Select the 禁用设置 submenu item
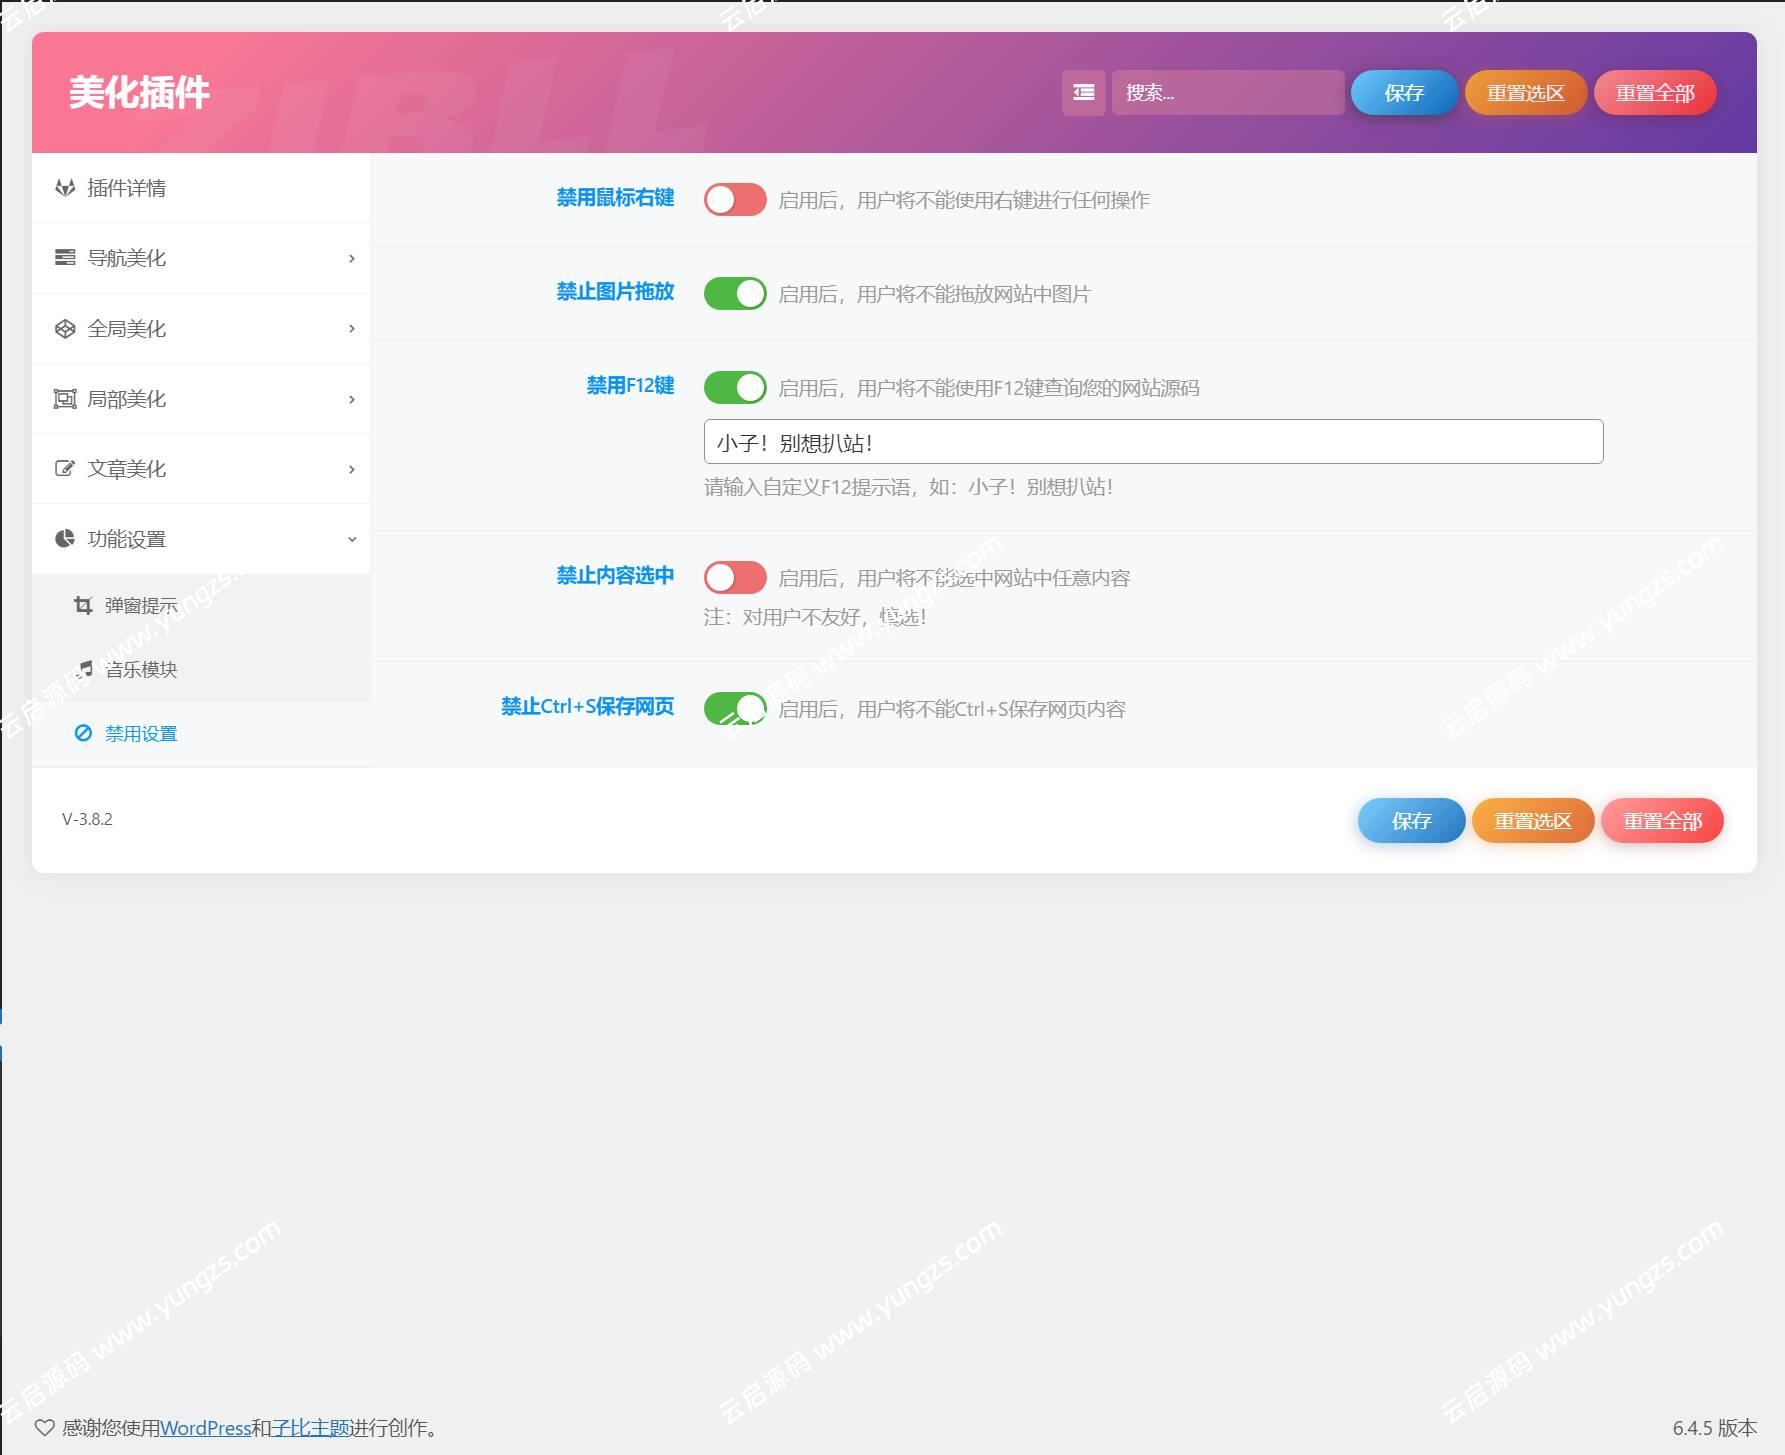1785x1455 pixels. point(140,734)
